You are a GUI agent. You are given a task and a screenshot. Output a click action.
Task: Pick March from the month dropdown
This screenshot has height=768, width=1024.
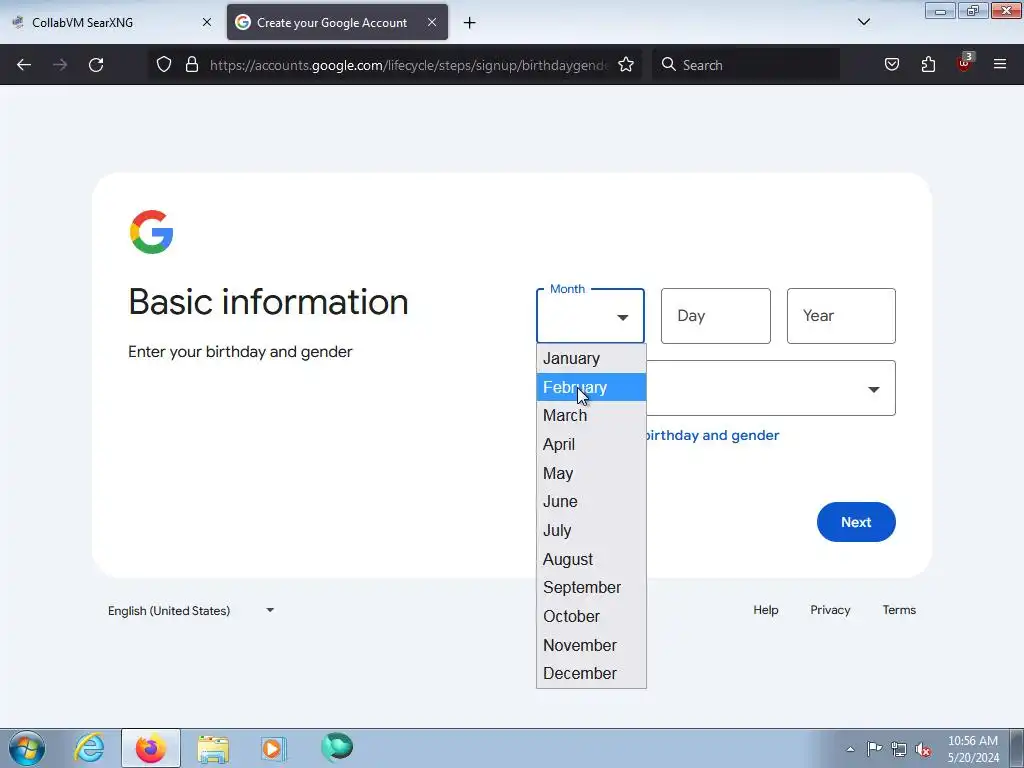point(591,415)
